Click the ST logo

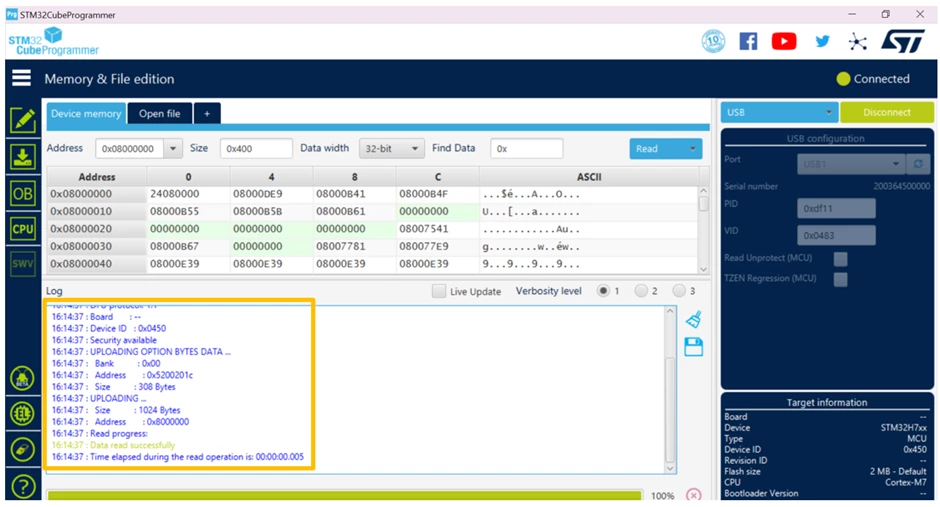(x=902, y=41)
